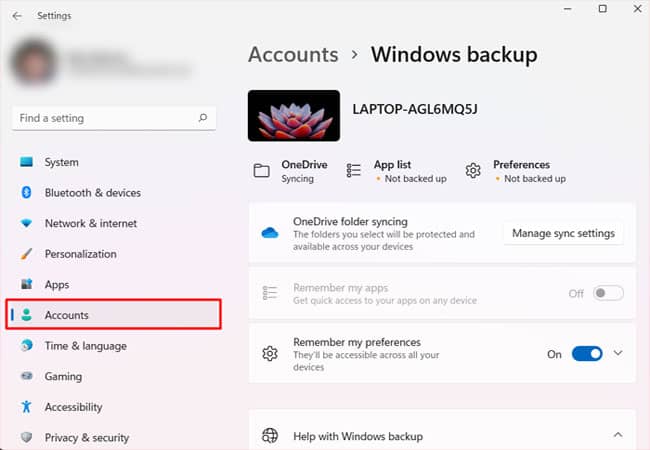This screenshot has width=650, height=450.
Task: Click Accounts breadcrumb link
Action: (x=293, y=55)
